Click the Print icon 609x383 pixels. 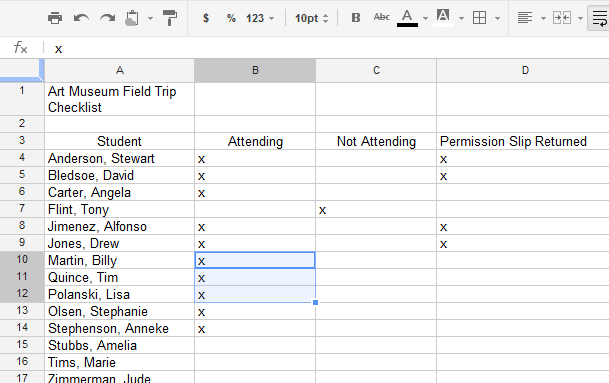55,18
